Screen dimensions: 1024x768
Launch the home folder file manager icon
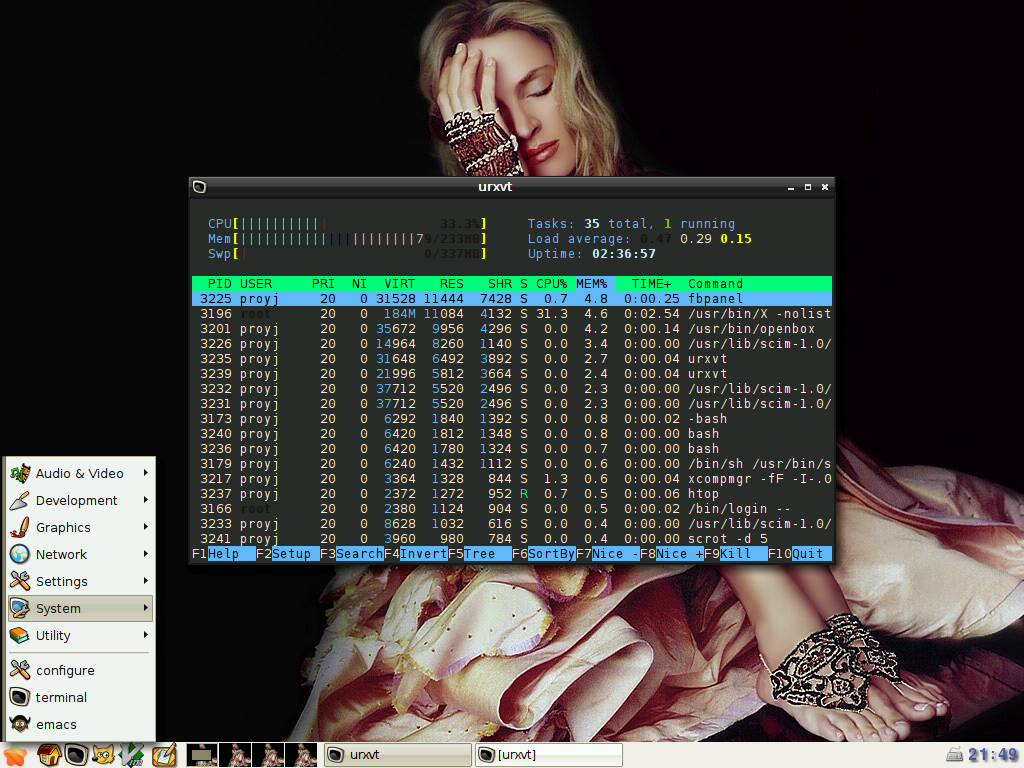[x=48, y=755]
